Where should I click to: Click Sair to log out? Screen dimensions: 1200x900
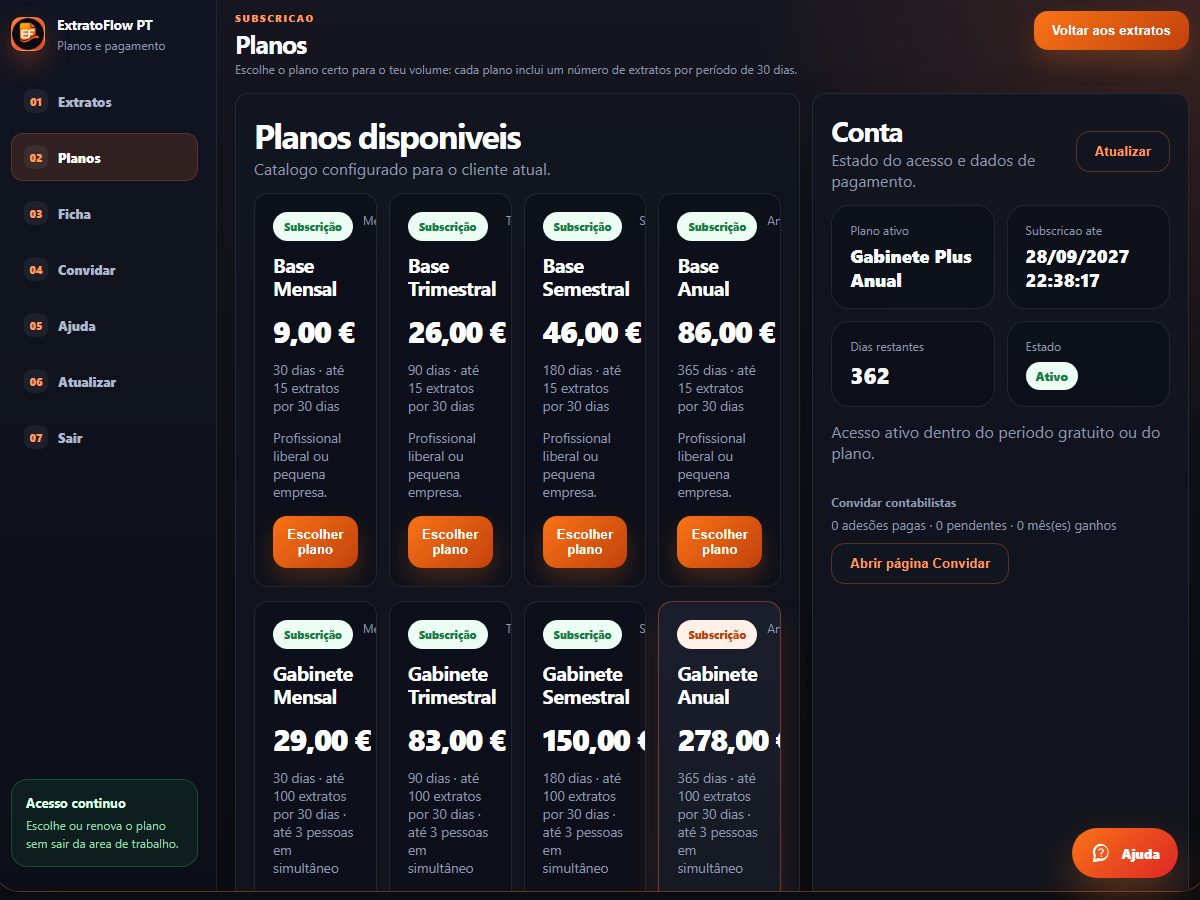tap(104, 438)
